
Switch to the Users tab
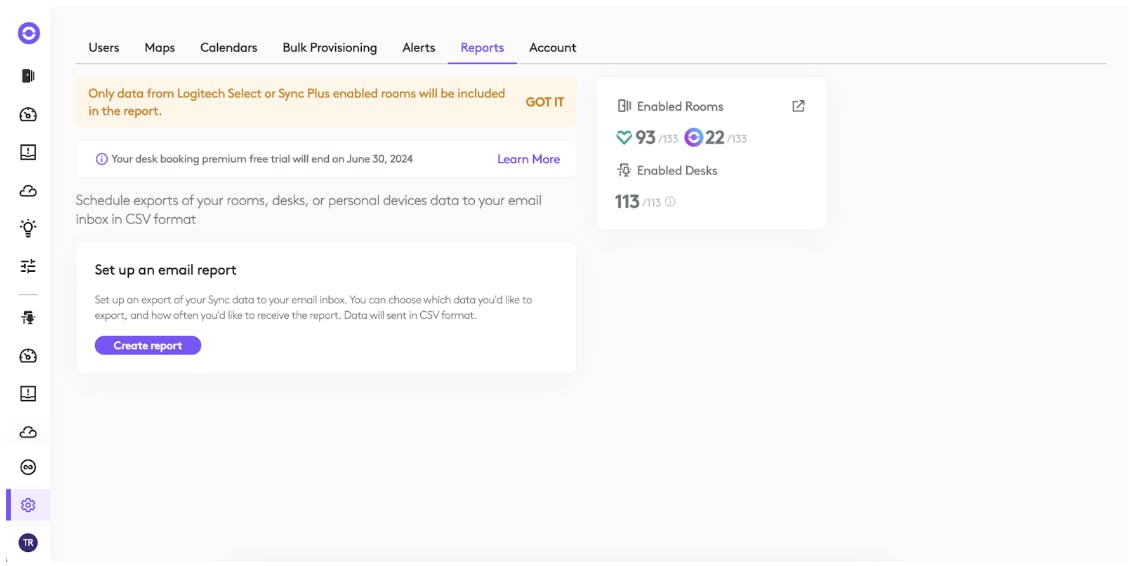click(104, 48)
